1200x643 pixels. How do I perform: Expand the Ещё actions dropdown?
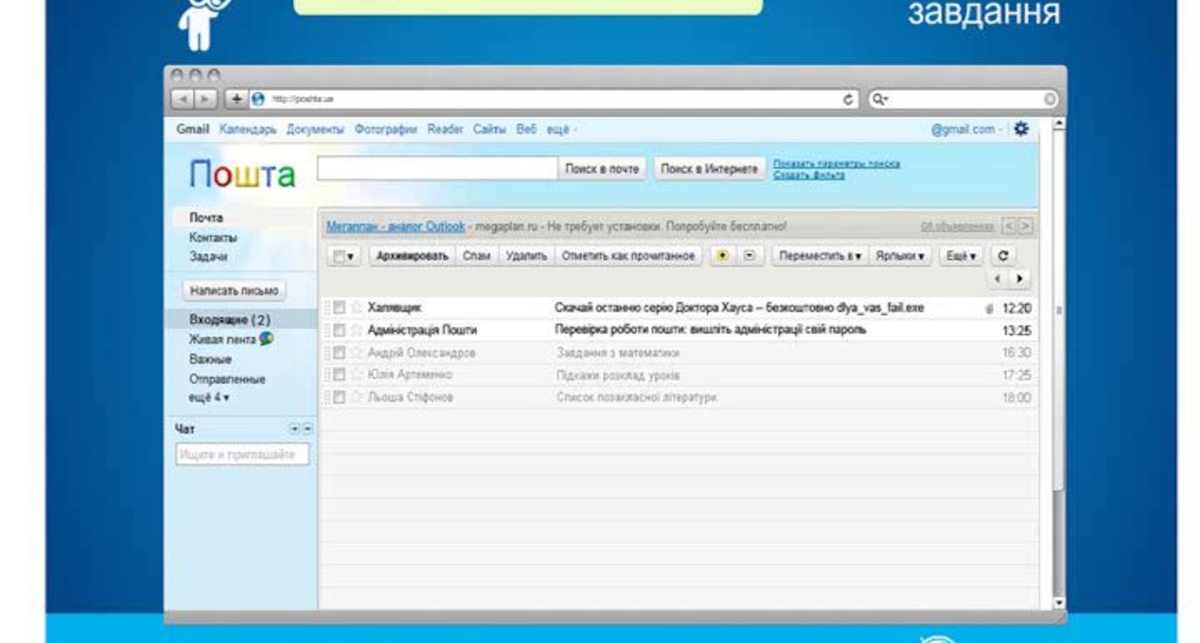coord(962,256)
